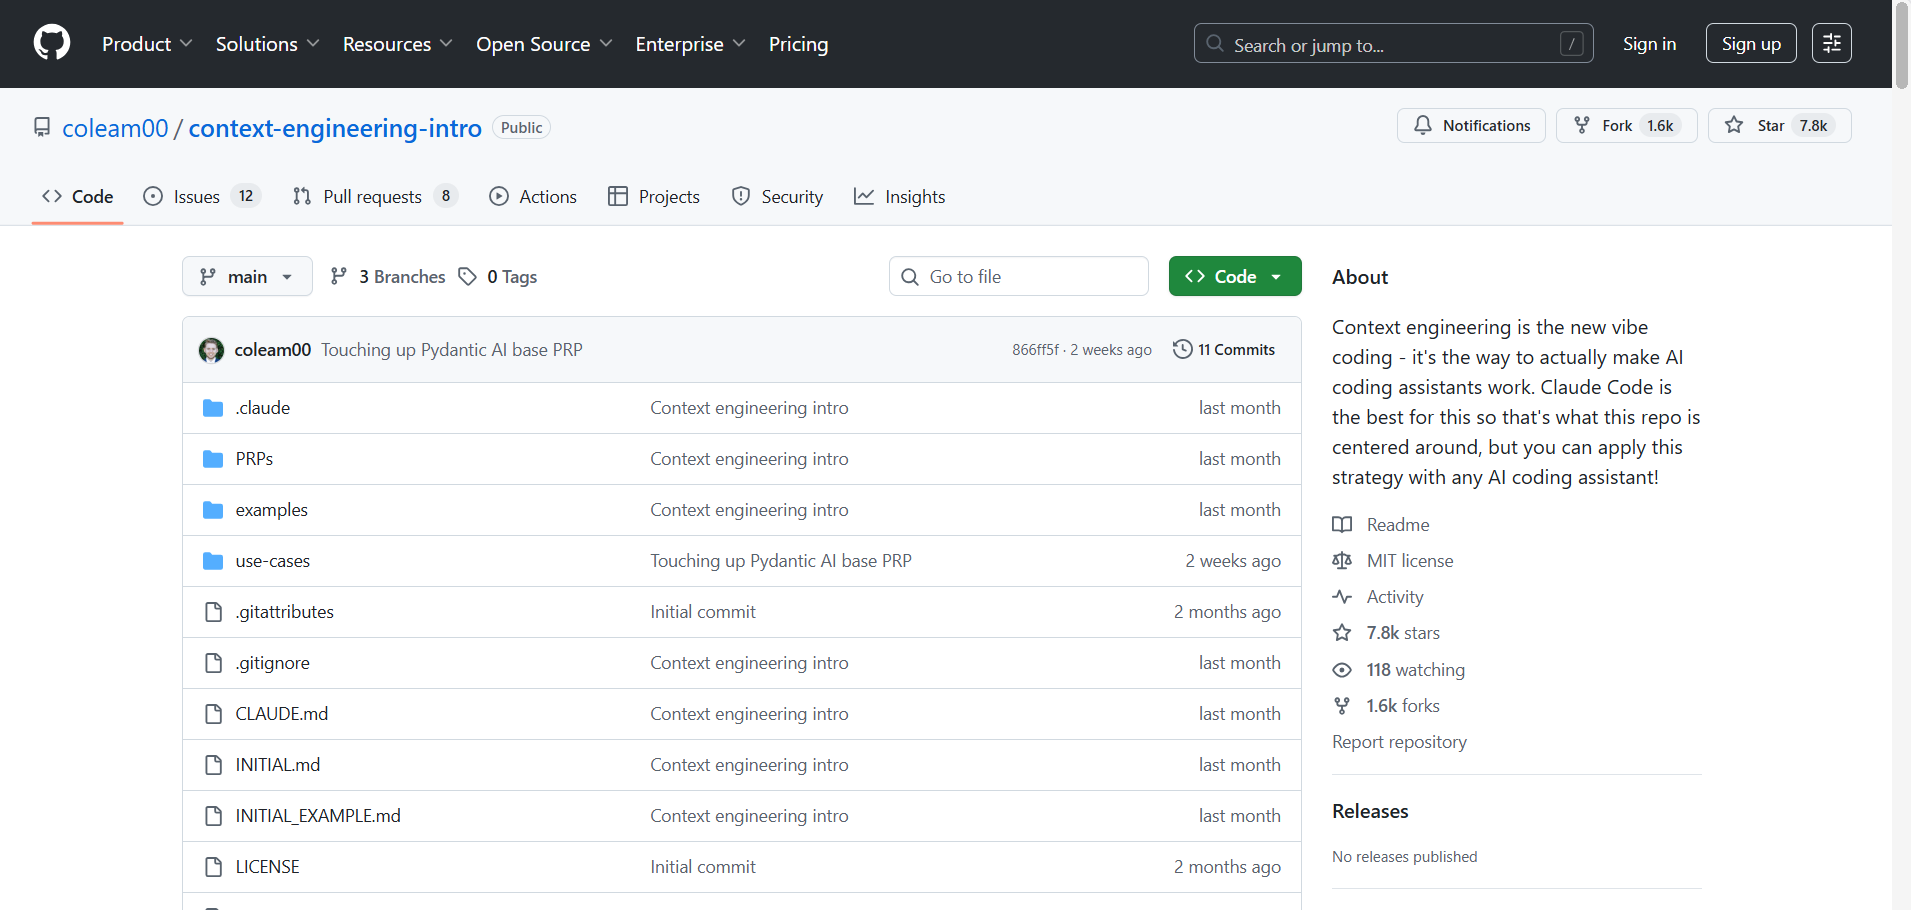1911x910 pixels.
Task: Click the Readme book icon
Action: tap(1342, 525)
